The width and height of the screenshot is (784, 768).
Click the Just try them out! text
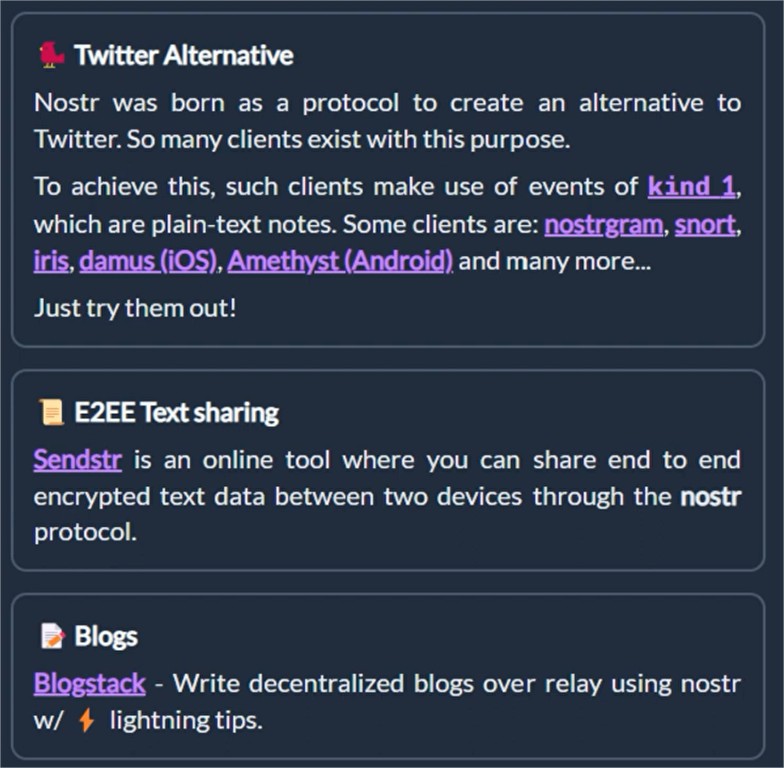click(135, 308)
